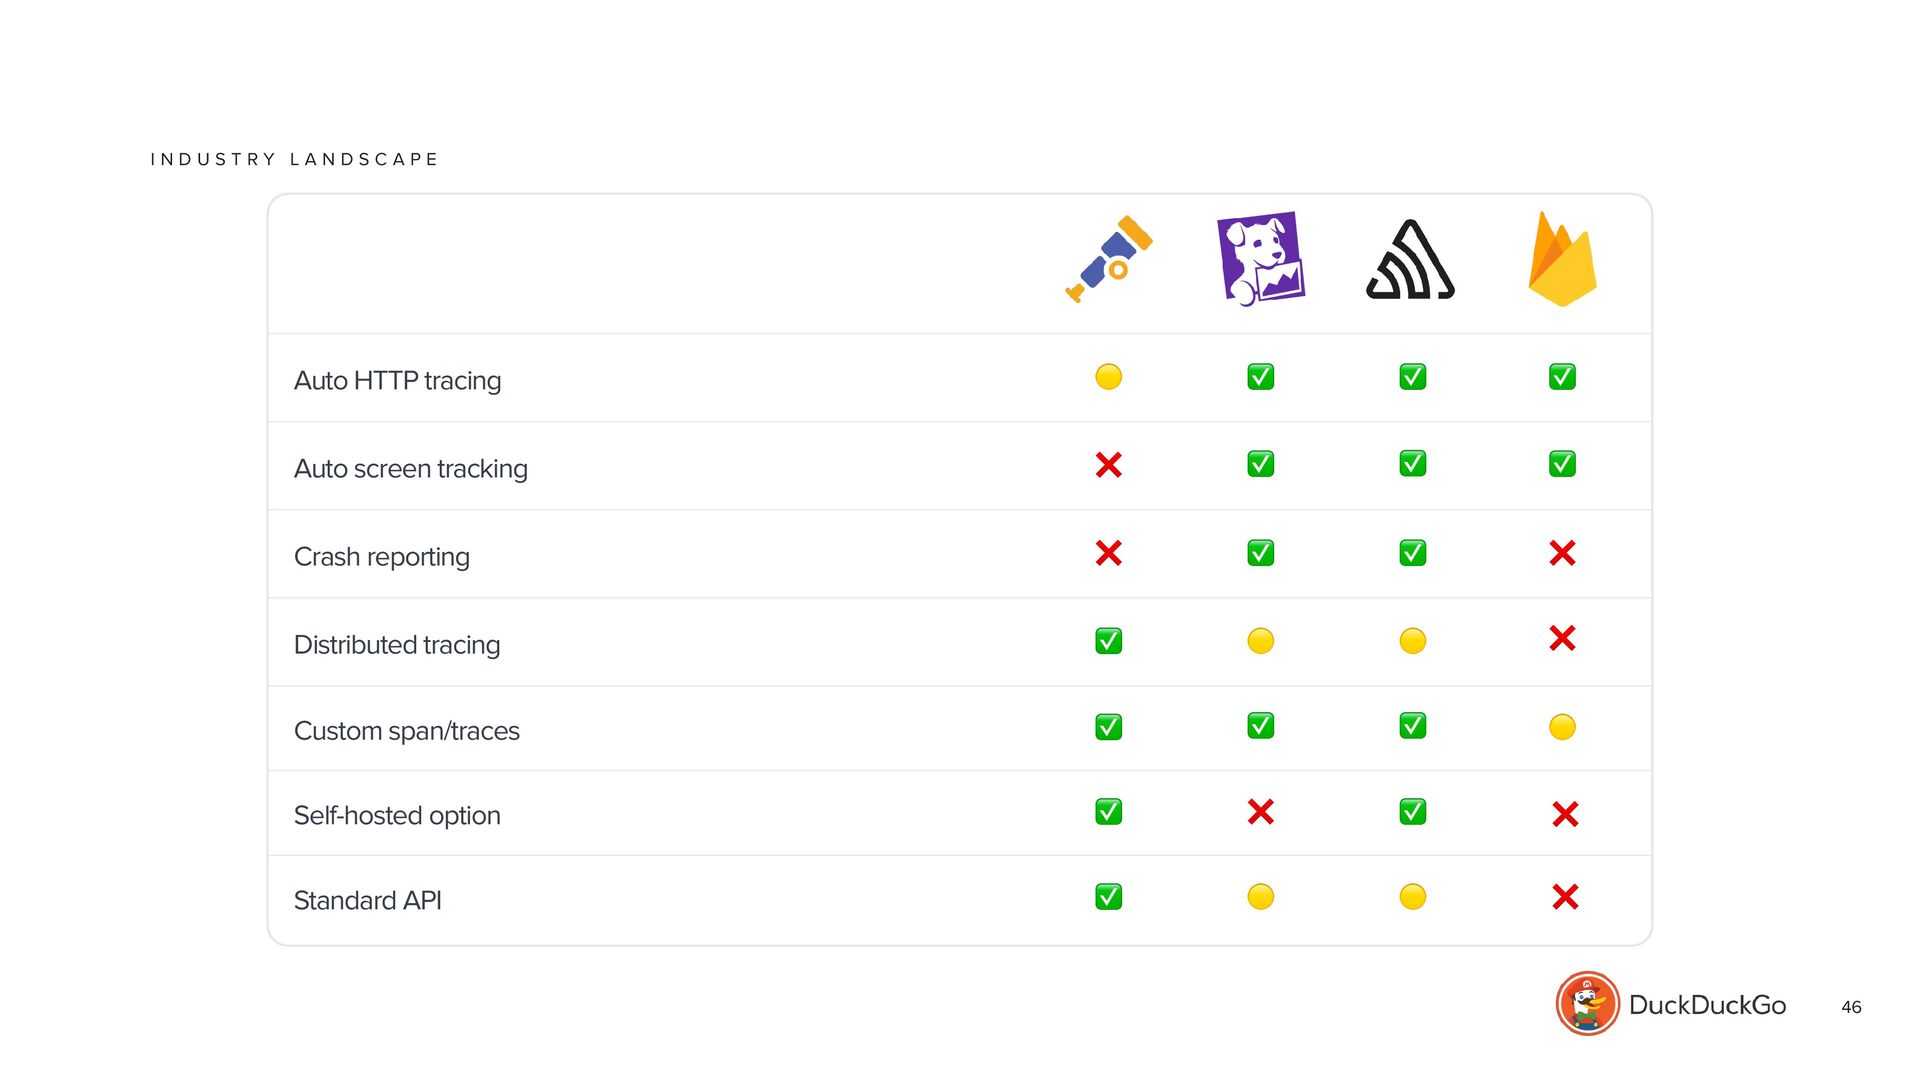
Task: Click OpenTelemetry's green check for Distributed tracing
Action: pos(1108,641)
